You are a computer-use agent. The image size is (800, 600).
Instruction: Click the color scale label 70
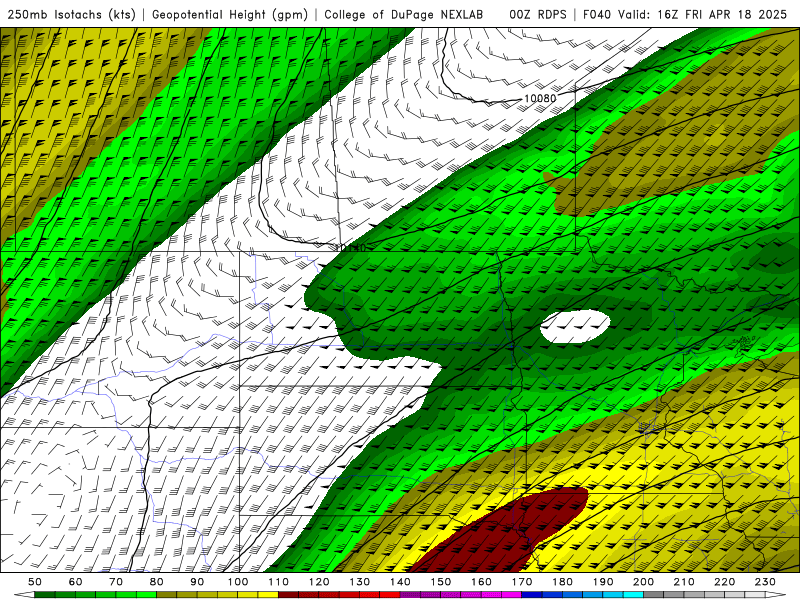coord(116,582)
